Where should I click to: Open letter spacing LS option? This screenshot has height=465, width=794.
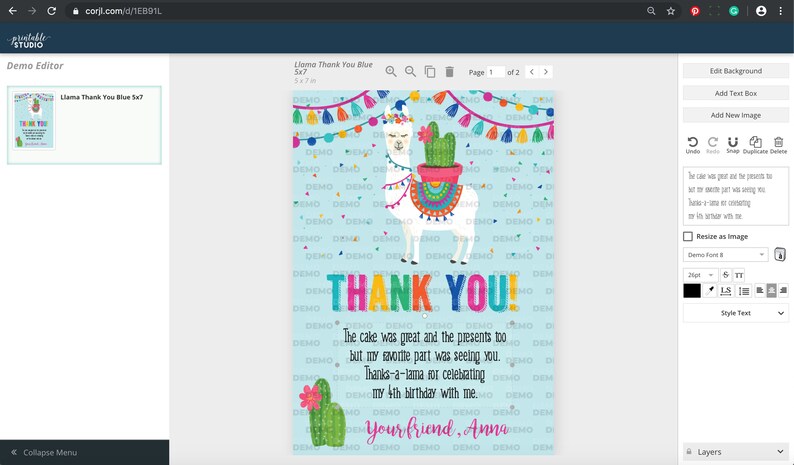(x=726, y=290)
